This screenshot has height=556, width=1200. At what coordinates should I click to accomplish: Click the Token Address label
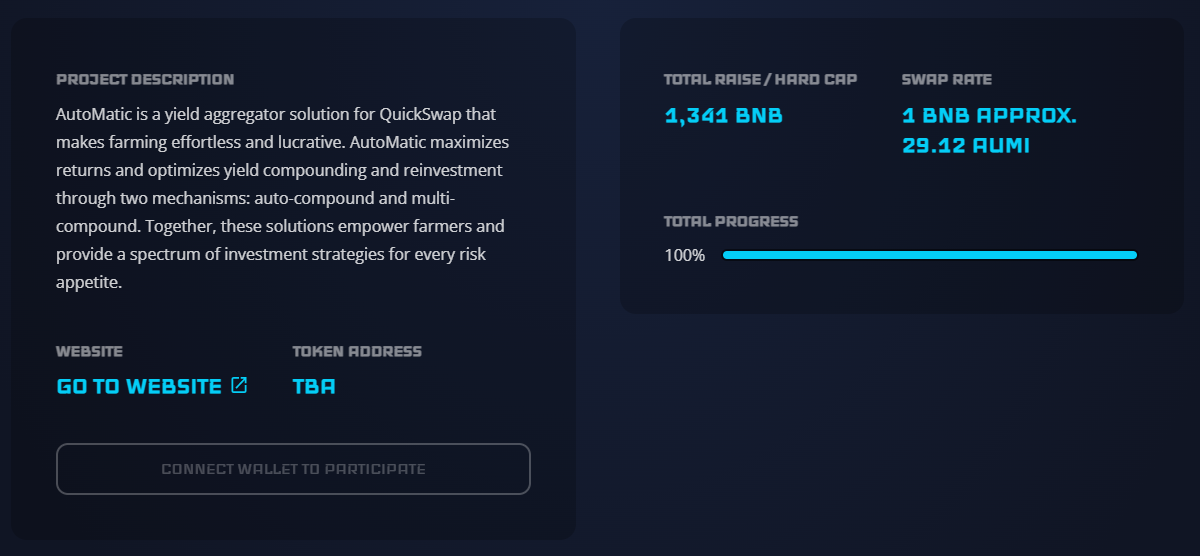click(357, 351)
